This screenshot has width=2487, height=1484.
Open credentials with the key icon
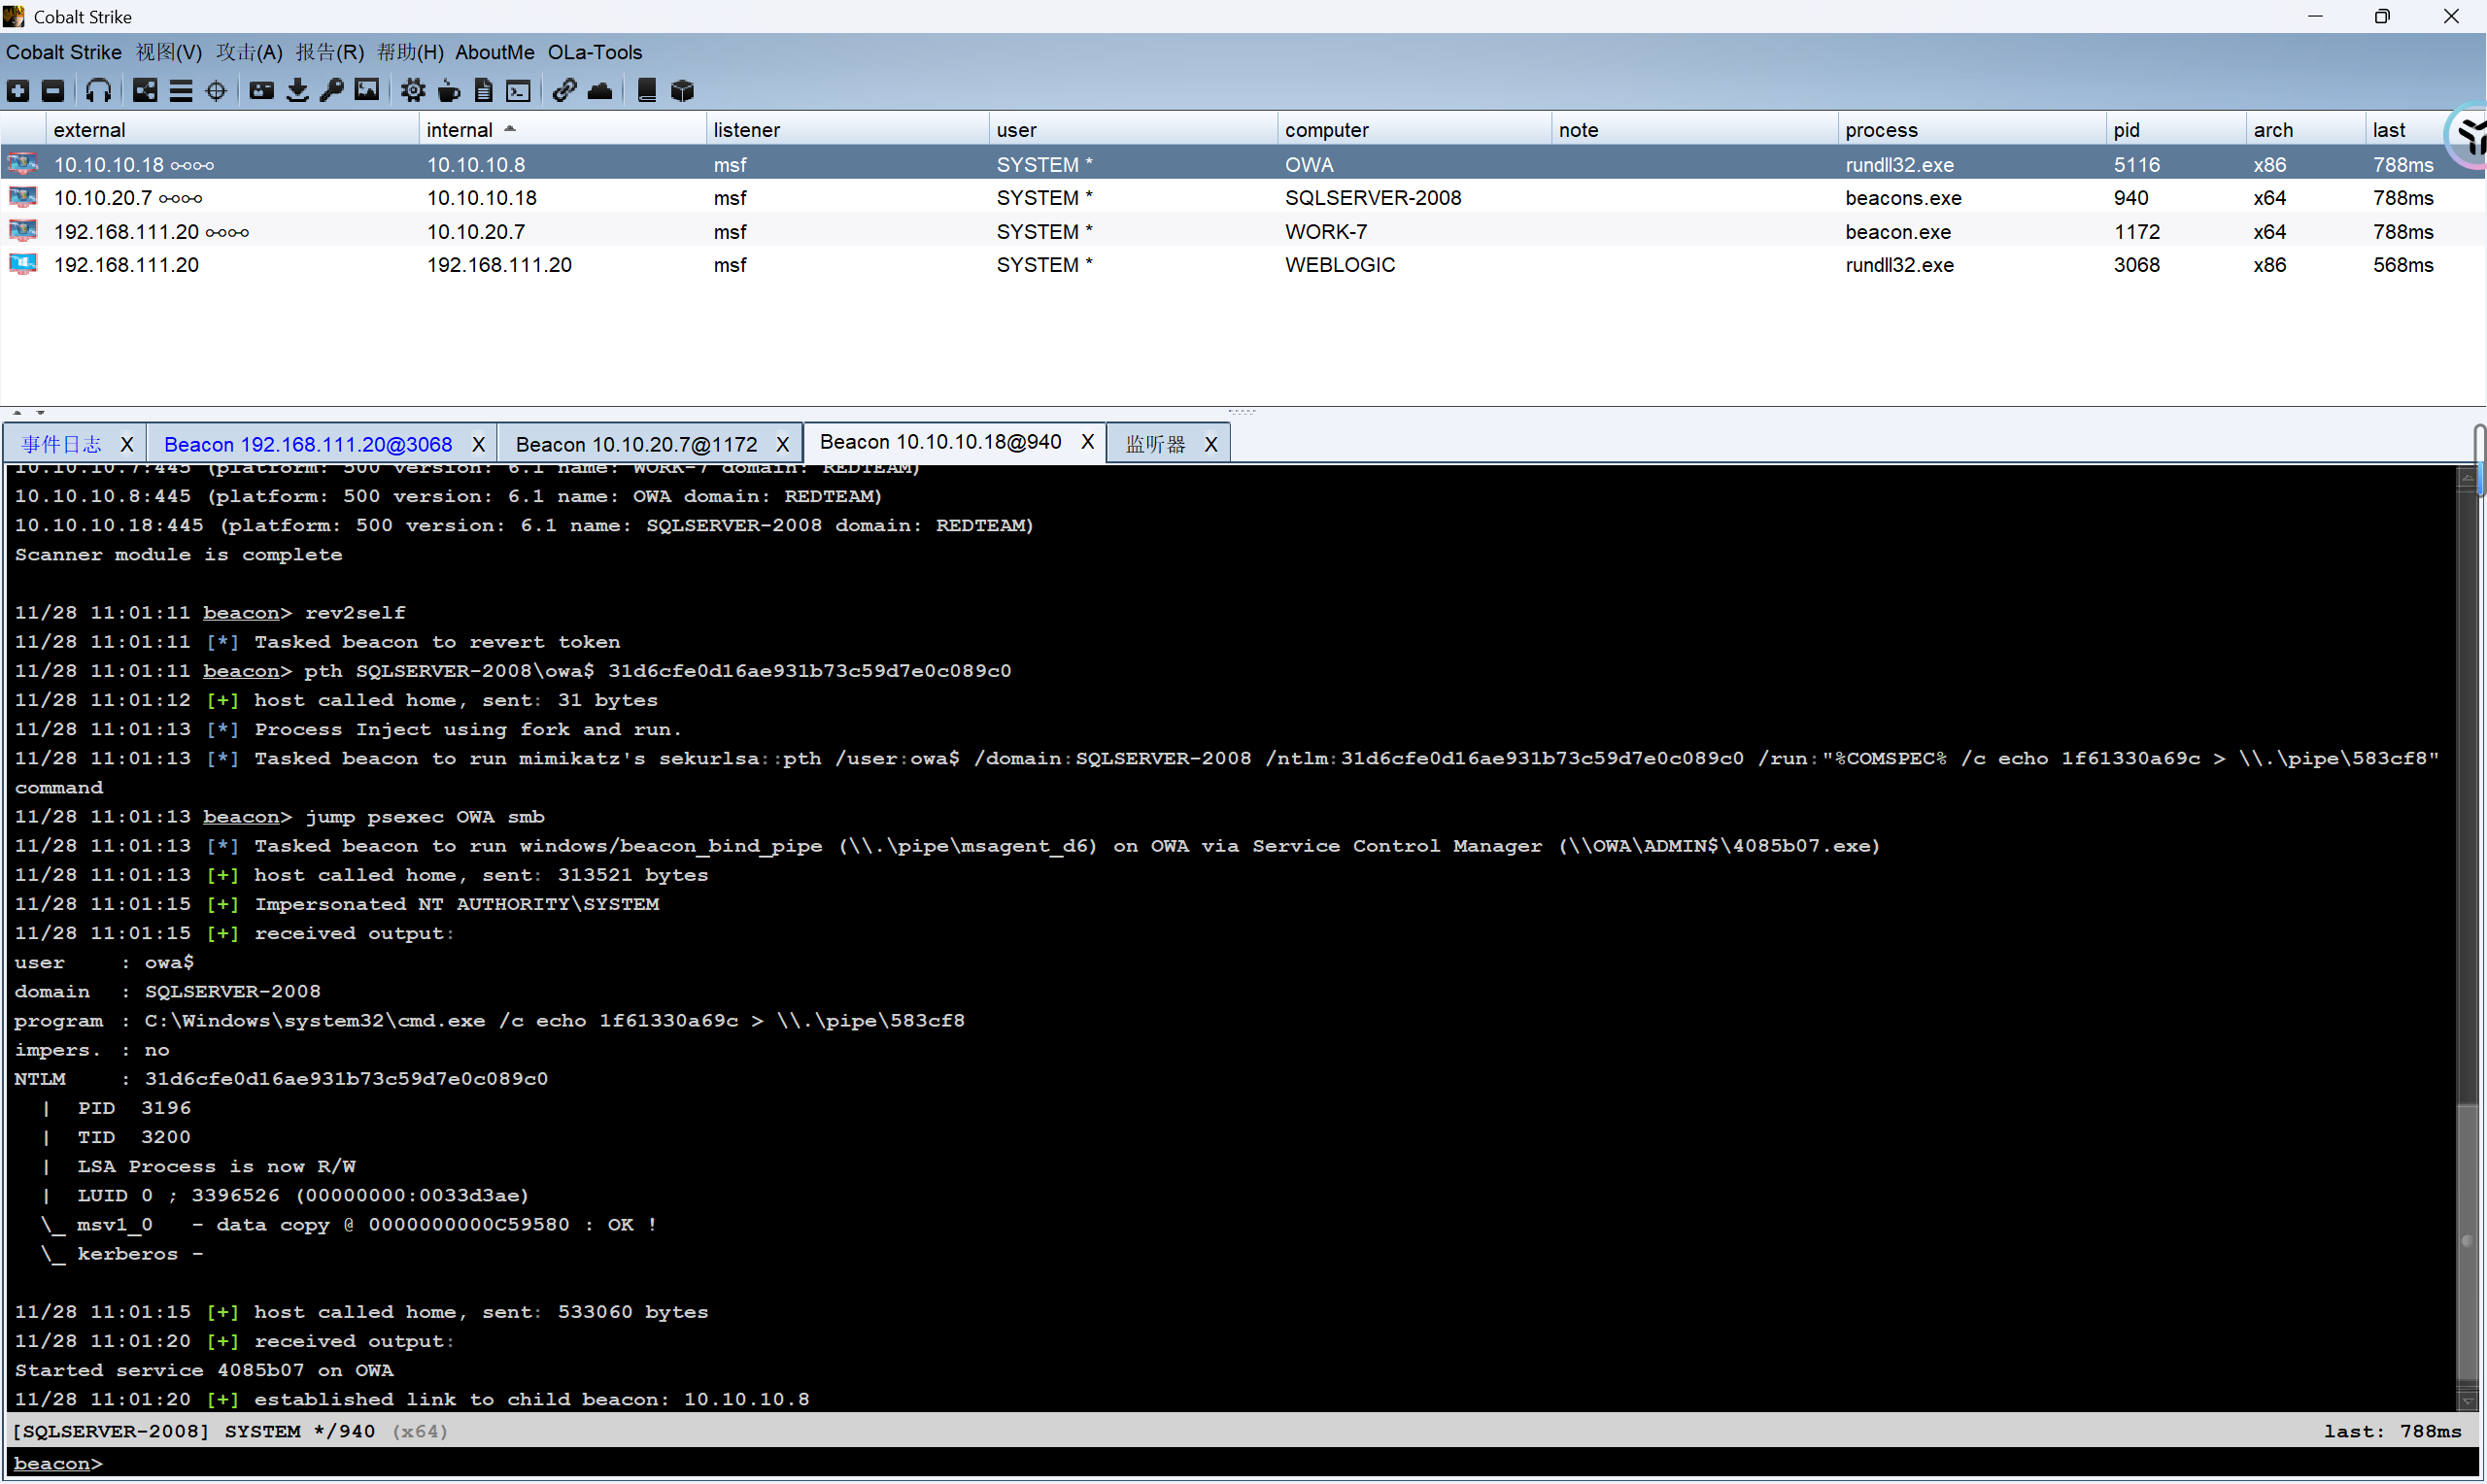pyautogui.click(x=332, y=91)
